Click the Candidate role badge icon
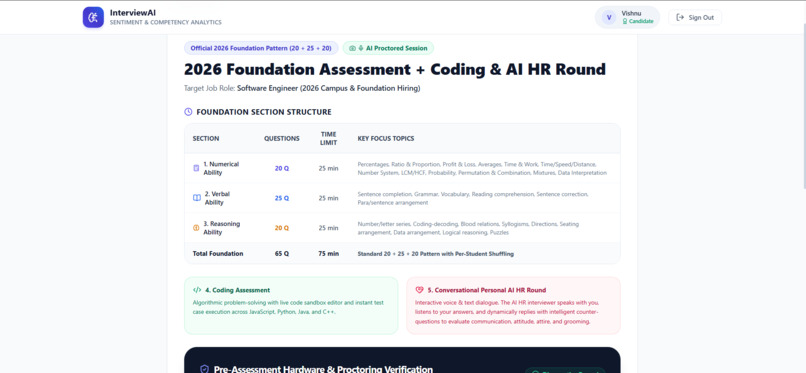 625,22
